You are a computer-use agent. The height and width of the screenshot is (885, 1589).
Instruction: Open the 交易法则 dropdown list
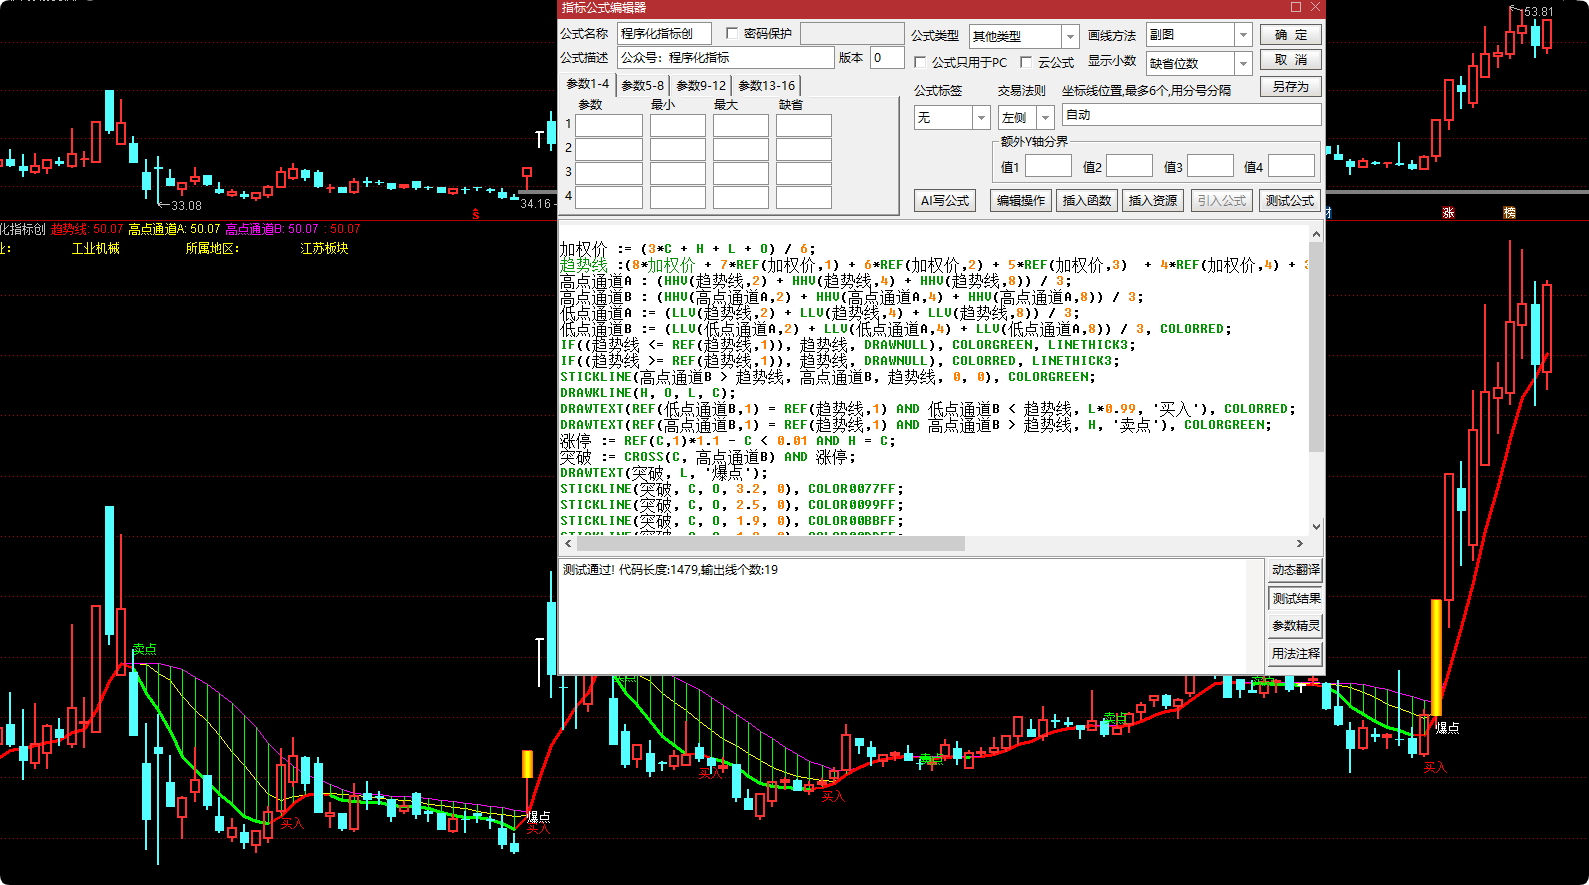coord(1045,118)
